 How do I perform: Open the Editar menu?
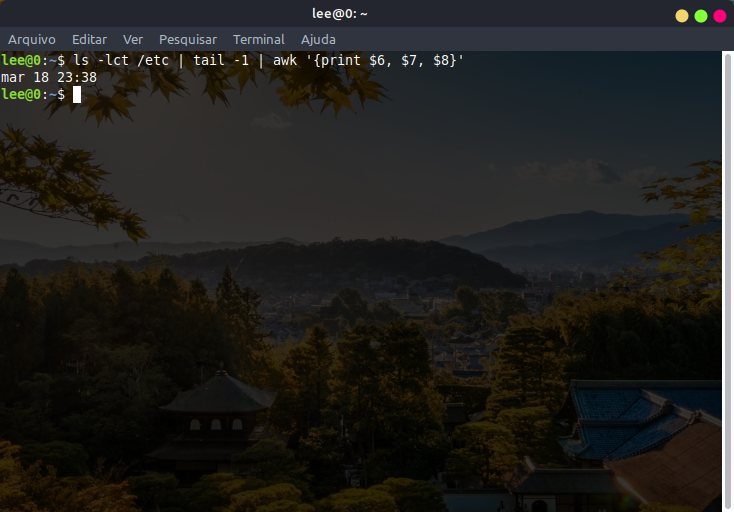[89, 39]
